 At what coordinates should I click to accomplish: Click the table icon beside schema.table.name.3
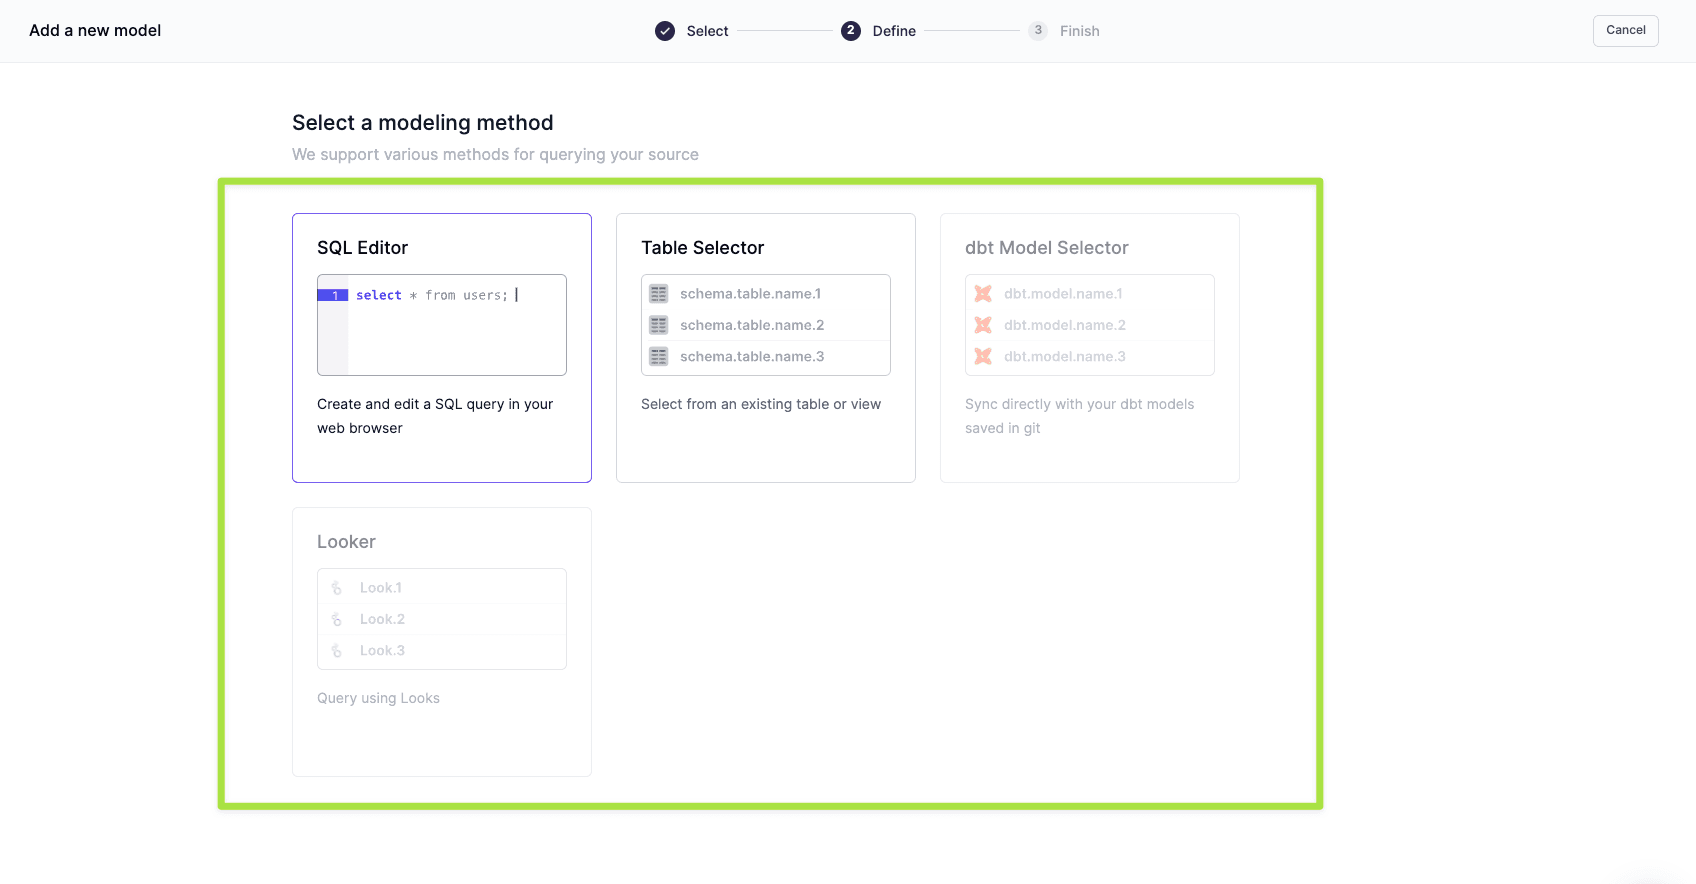pos(658,356)
